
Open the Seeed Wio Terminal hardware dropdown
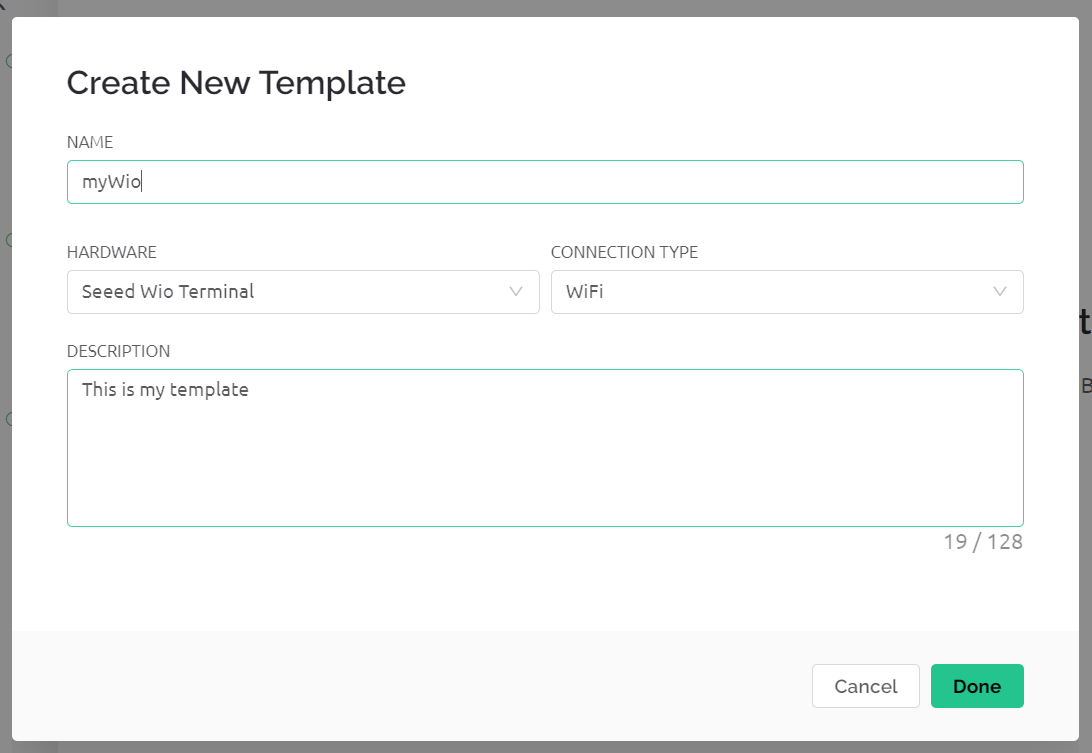[303, 292]
